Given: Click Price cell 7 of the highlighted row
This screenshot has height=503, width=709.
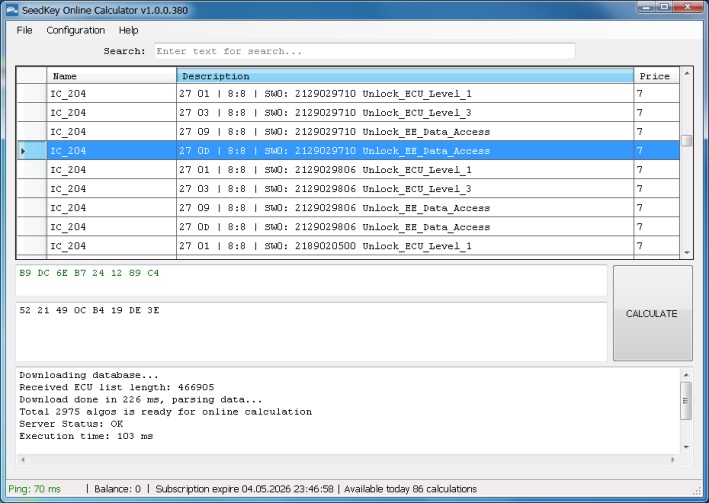Looking at the screenshot, I should [656, 151].
